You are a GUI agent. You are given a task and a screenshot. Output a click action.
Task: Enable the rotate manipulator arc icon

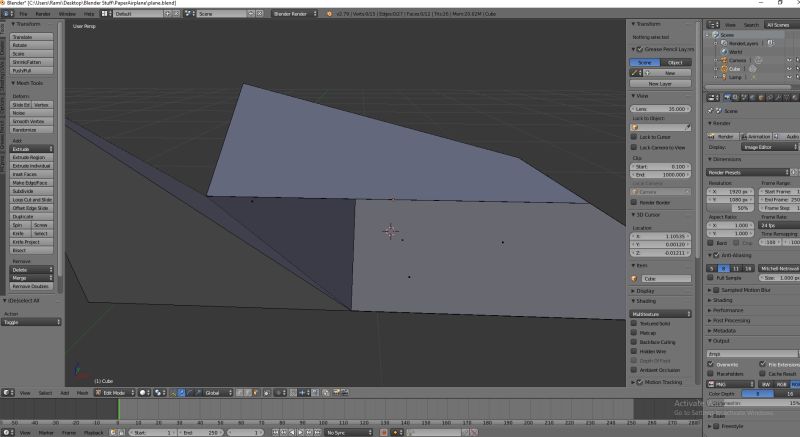(x=189, y=393)
